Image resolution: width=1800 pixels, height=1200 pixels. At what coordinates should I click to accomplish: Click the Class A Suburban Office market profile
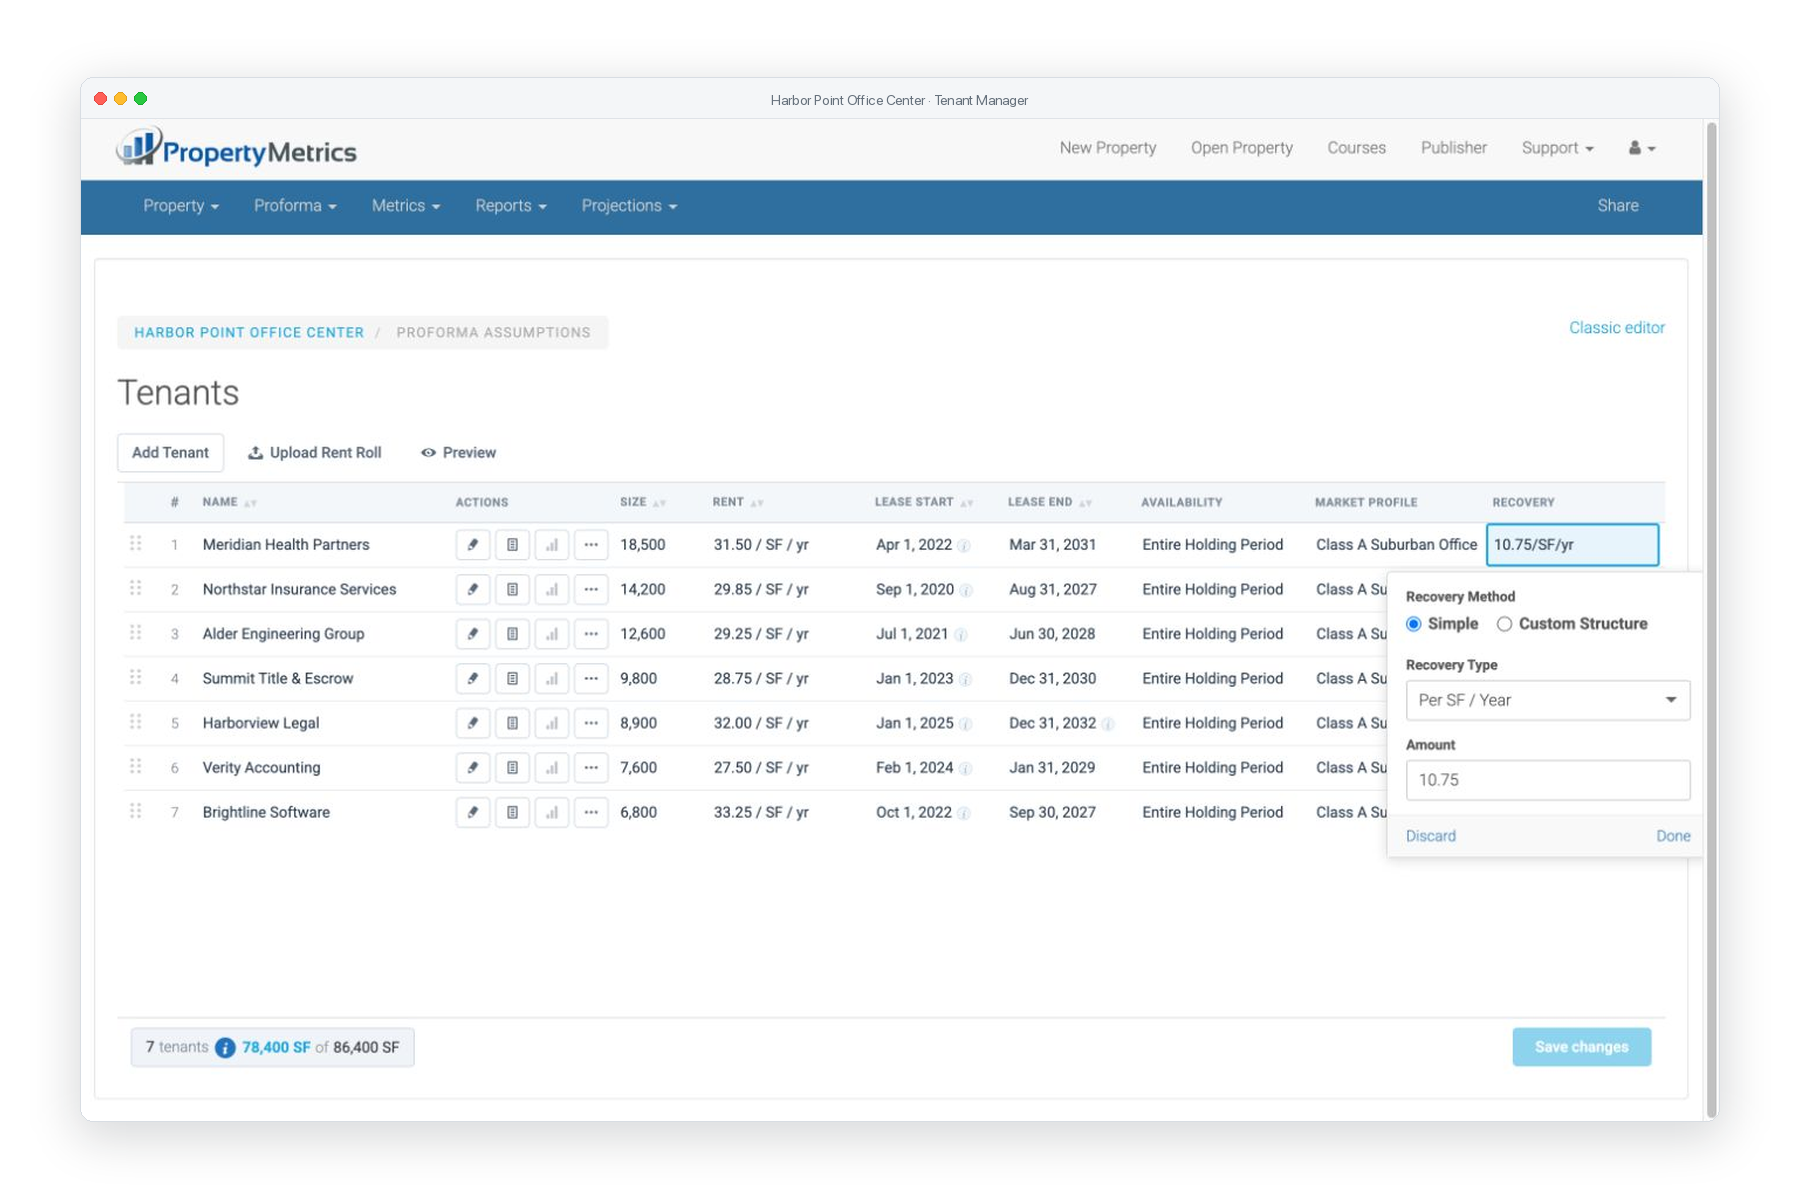point(1396,545)
